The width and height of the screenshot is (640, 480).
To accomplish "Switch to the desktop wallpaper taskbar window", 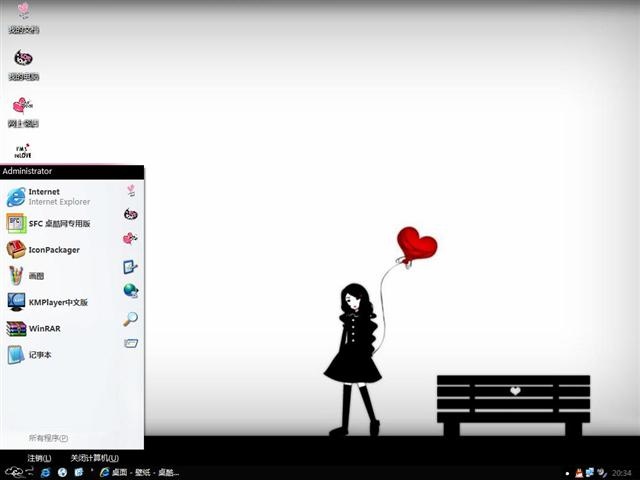I will 140,473.
